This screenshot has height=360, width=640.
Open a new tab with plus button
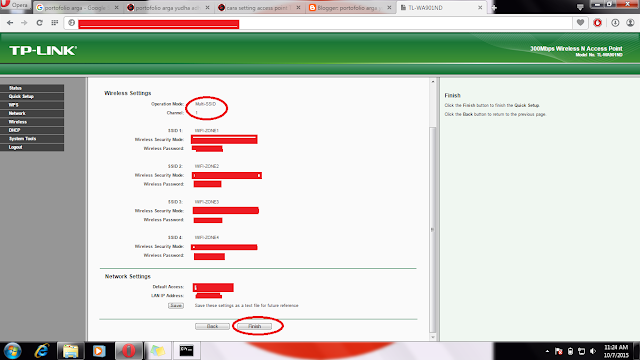494,8
